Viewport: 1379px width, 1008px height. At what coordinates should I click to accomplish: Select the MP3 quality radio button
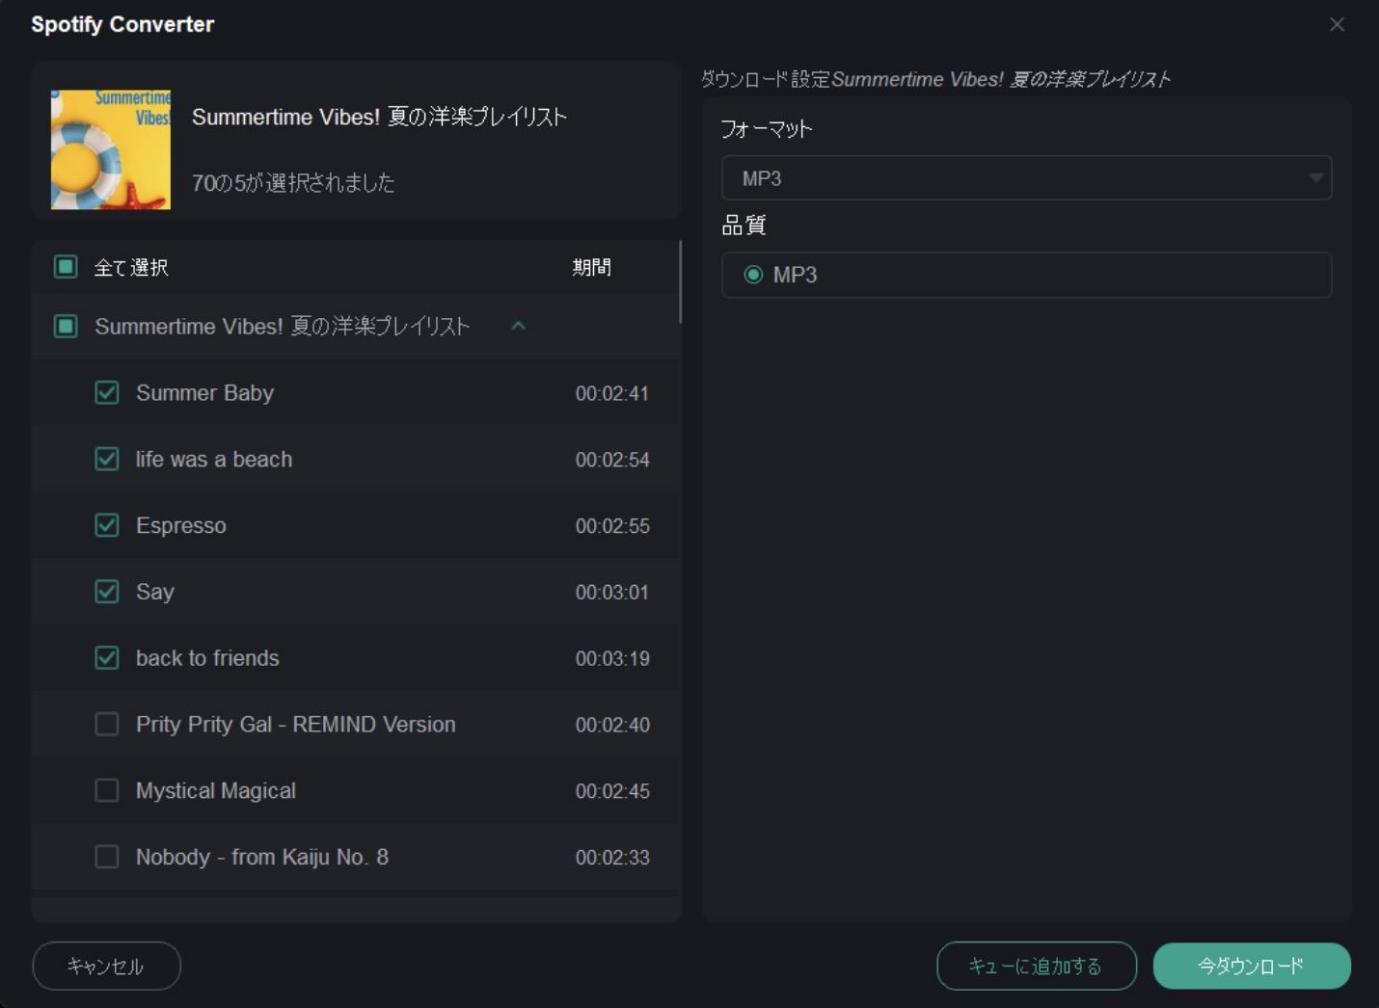coord(753,275)
